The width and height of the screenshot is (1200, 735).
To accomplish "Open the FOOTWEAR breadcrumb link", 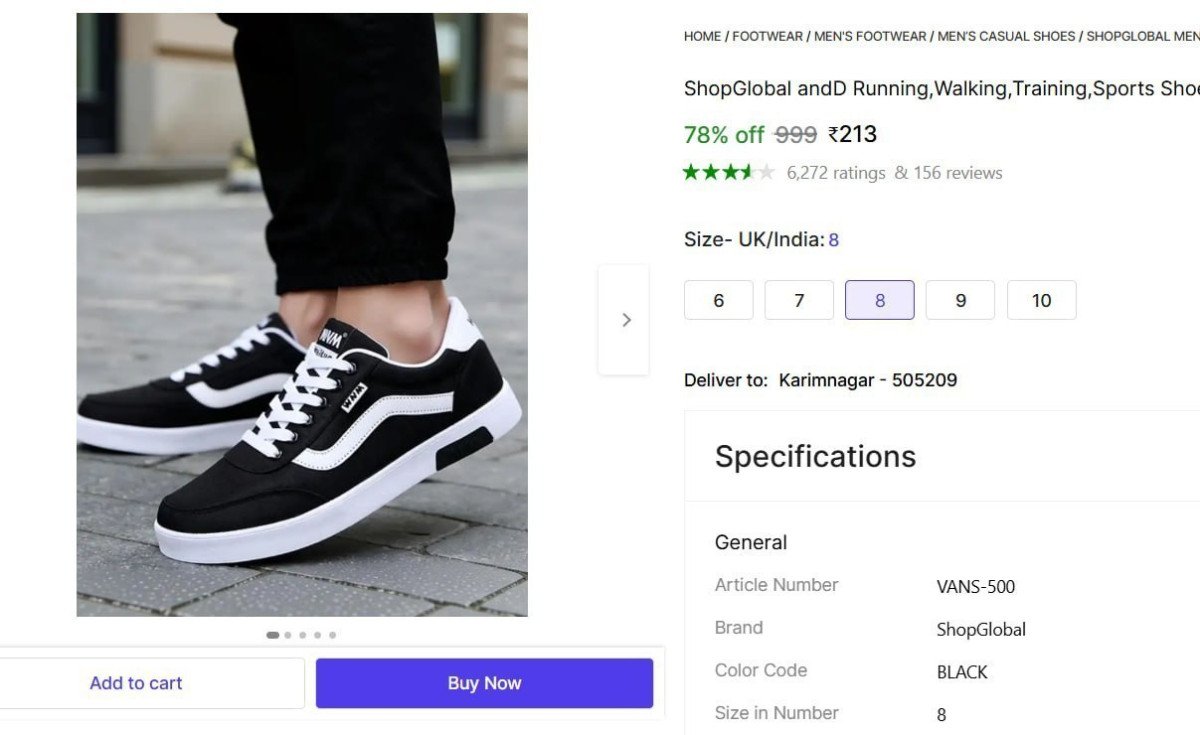I will pyautogui.click(x=766, y=36).
